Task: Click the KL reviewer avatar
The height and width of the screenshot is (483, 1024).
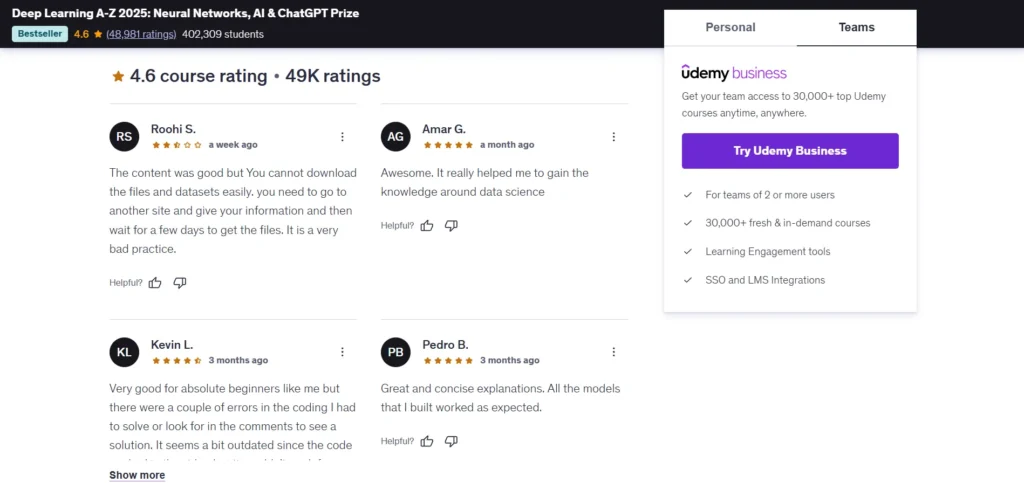Action: [x=124, y=352]
